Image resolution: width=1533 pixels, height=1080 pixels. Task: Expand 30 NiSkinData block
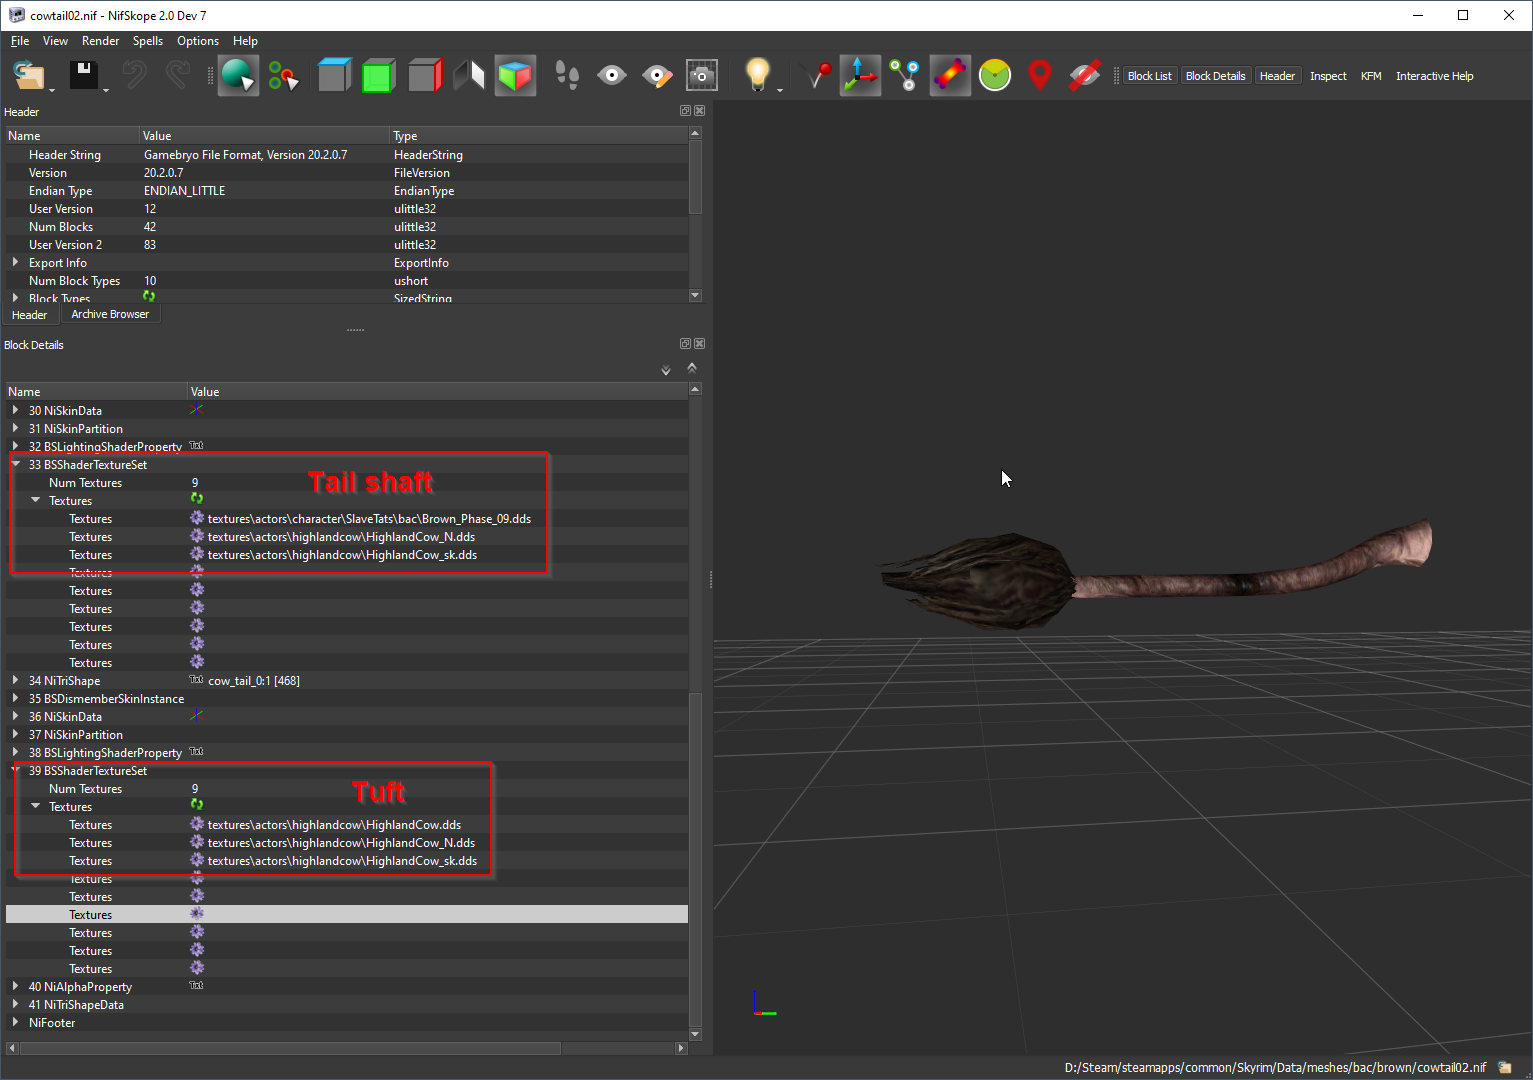pos(15,410)
